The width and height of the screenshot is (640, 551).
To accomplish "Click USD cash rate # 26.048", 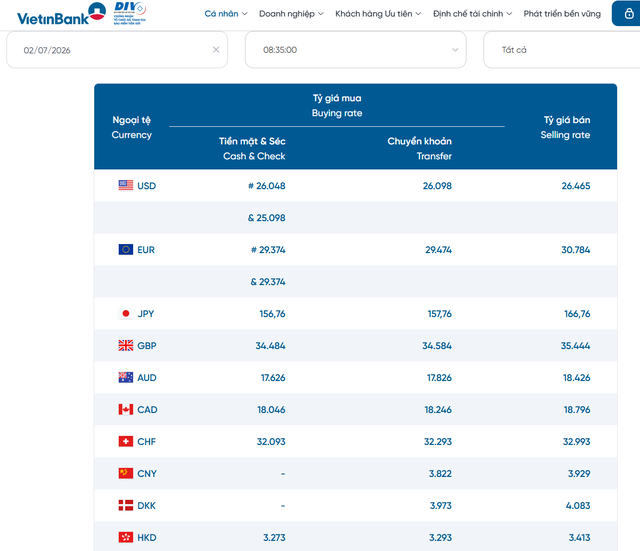I will tap(267, 186).
